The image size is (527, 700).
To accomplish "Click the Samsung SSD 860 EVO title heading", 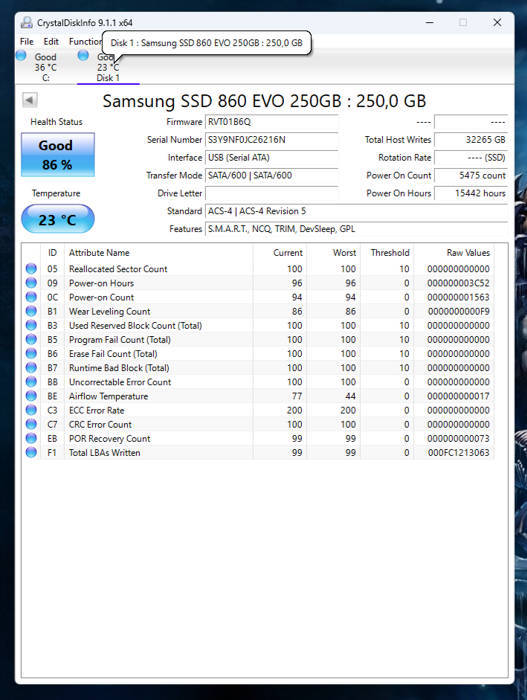I will [x=264, y=101].
